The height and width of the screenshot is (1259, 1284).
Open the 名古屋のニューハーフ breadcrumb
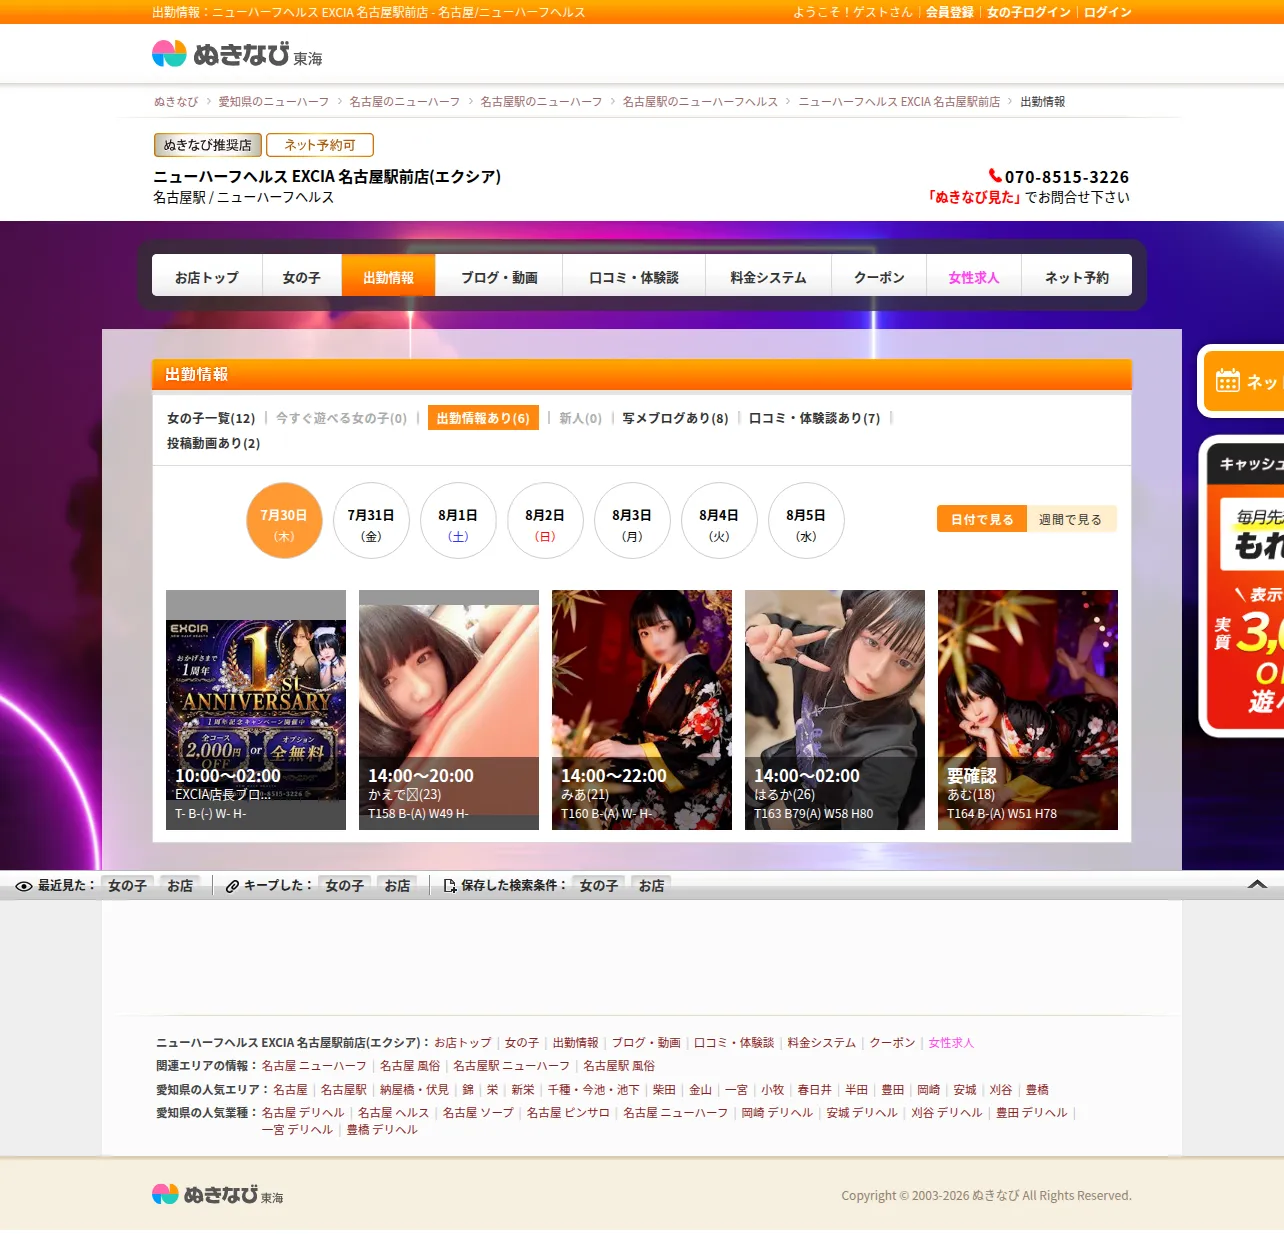(x=405, y=102)
